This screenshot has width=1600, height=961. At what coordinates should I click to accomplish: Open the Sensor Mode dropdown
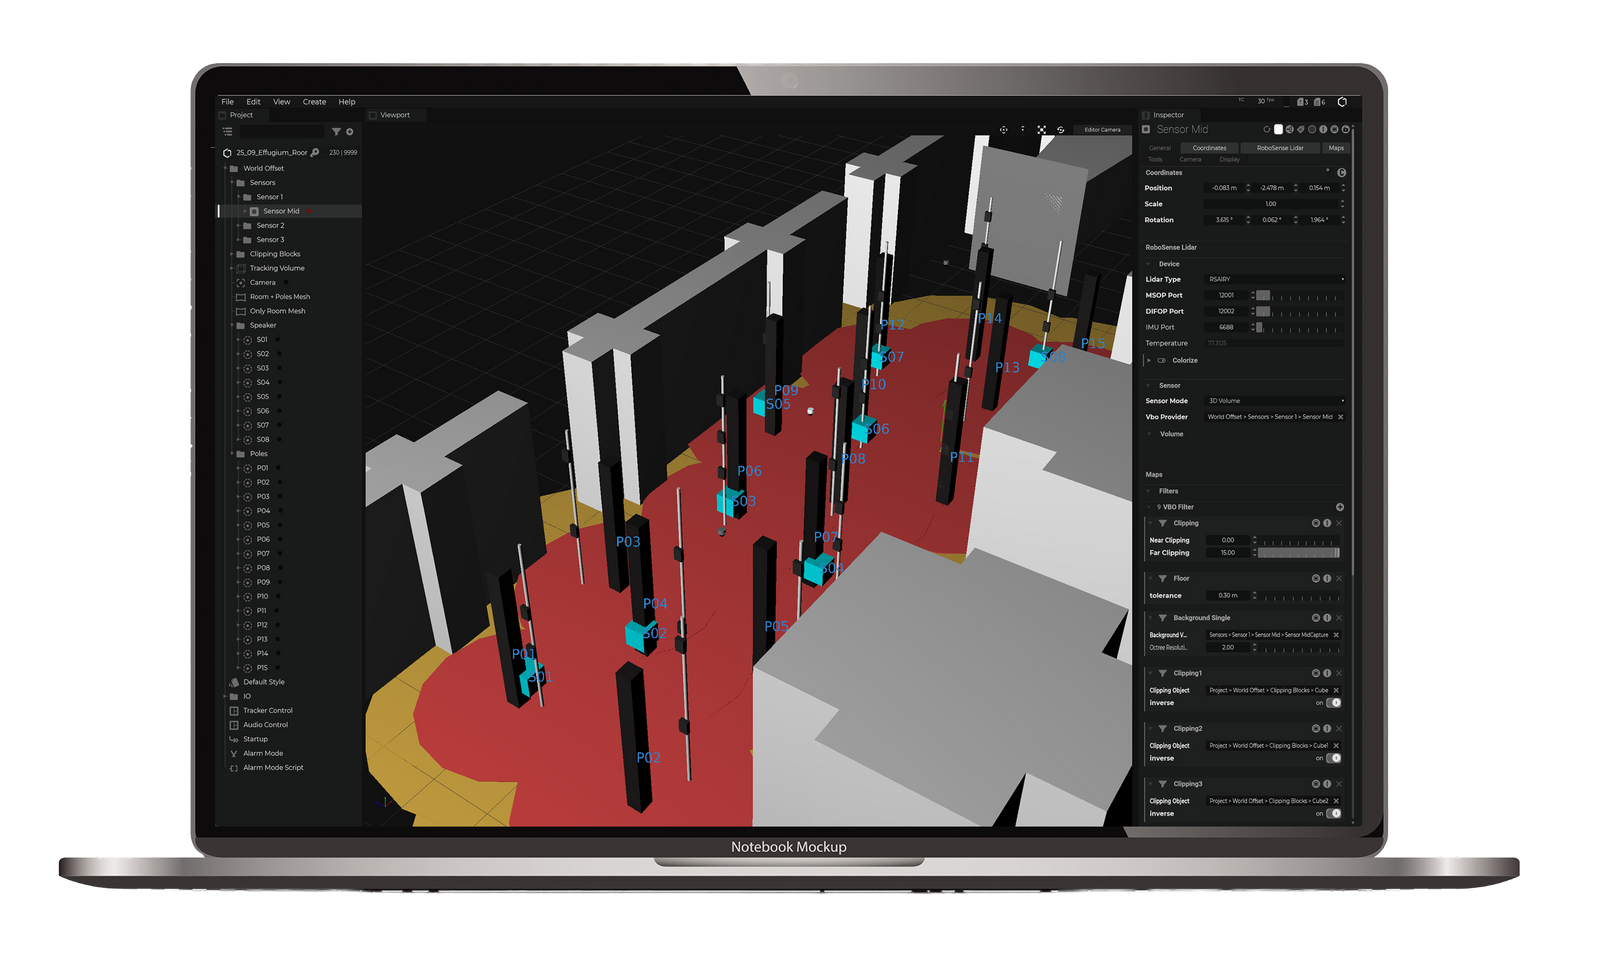(x=1274, y=401)
